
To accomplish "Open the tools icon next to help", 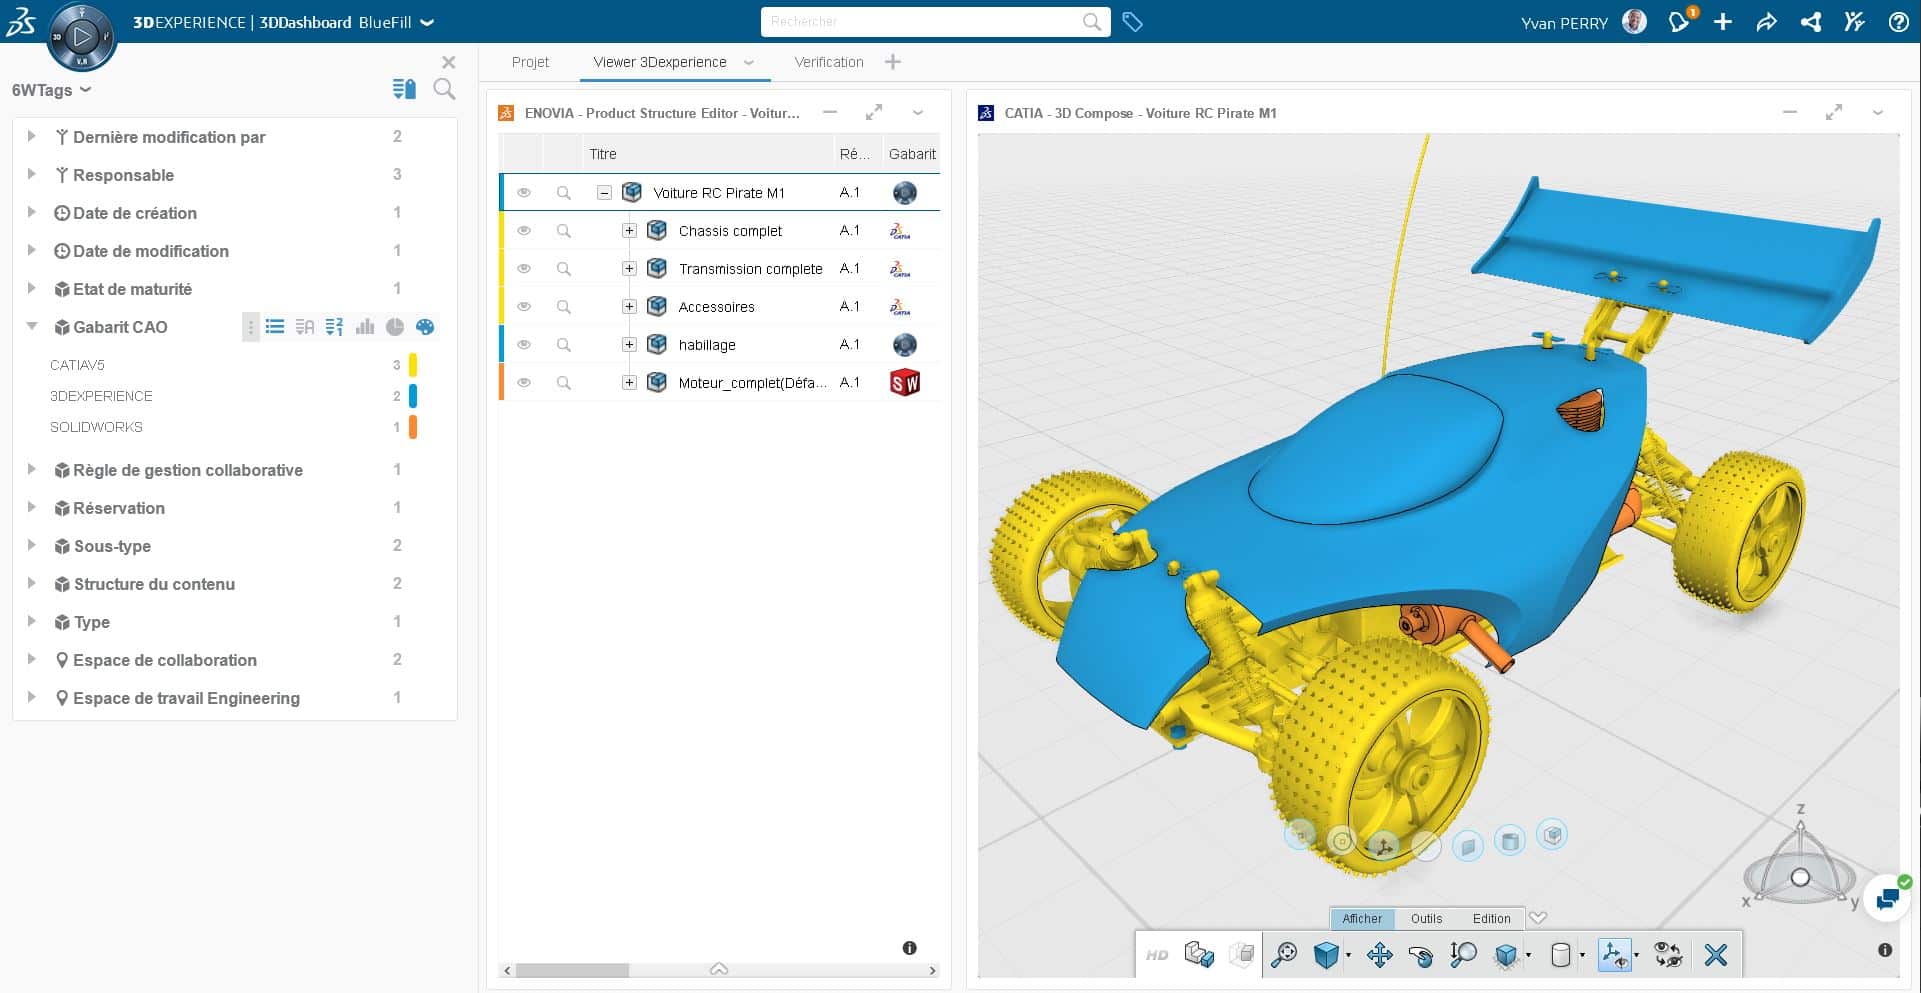I will pyautogui.click(x=1854, y=22).
